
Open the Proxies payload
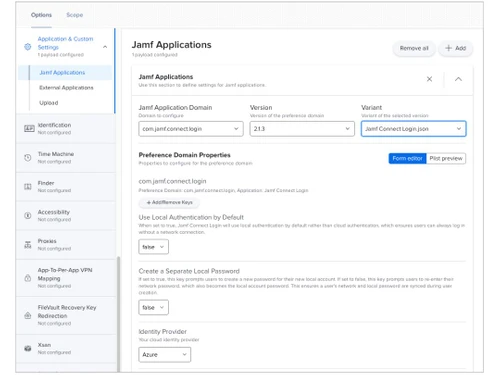tap(66, 245)
